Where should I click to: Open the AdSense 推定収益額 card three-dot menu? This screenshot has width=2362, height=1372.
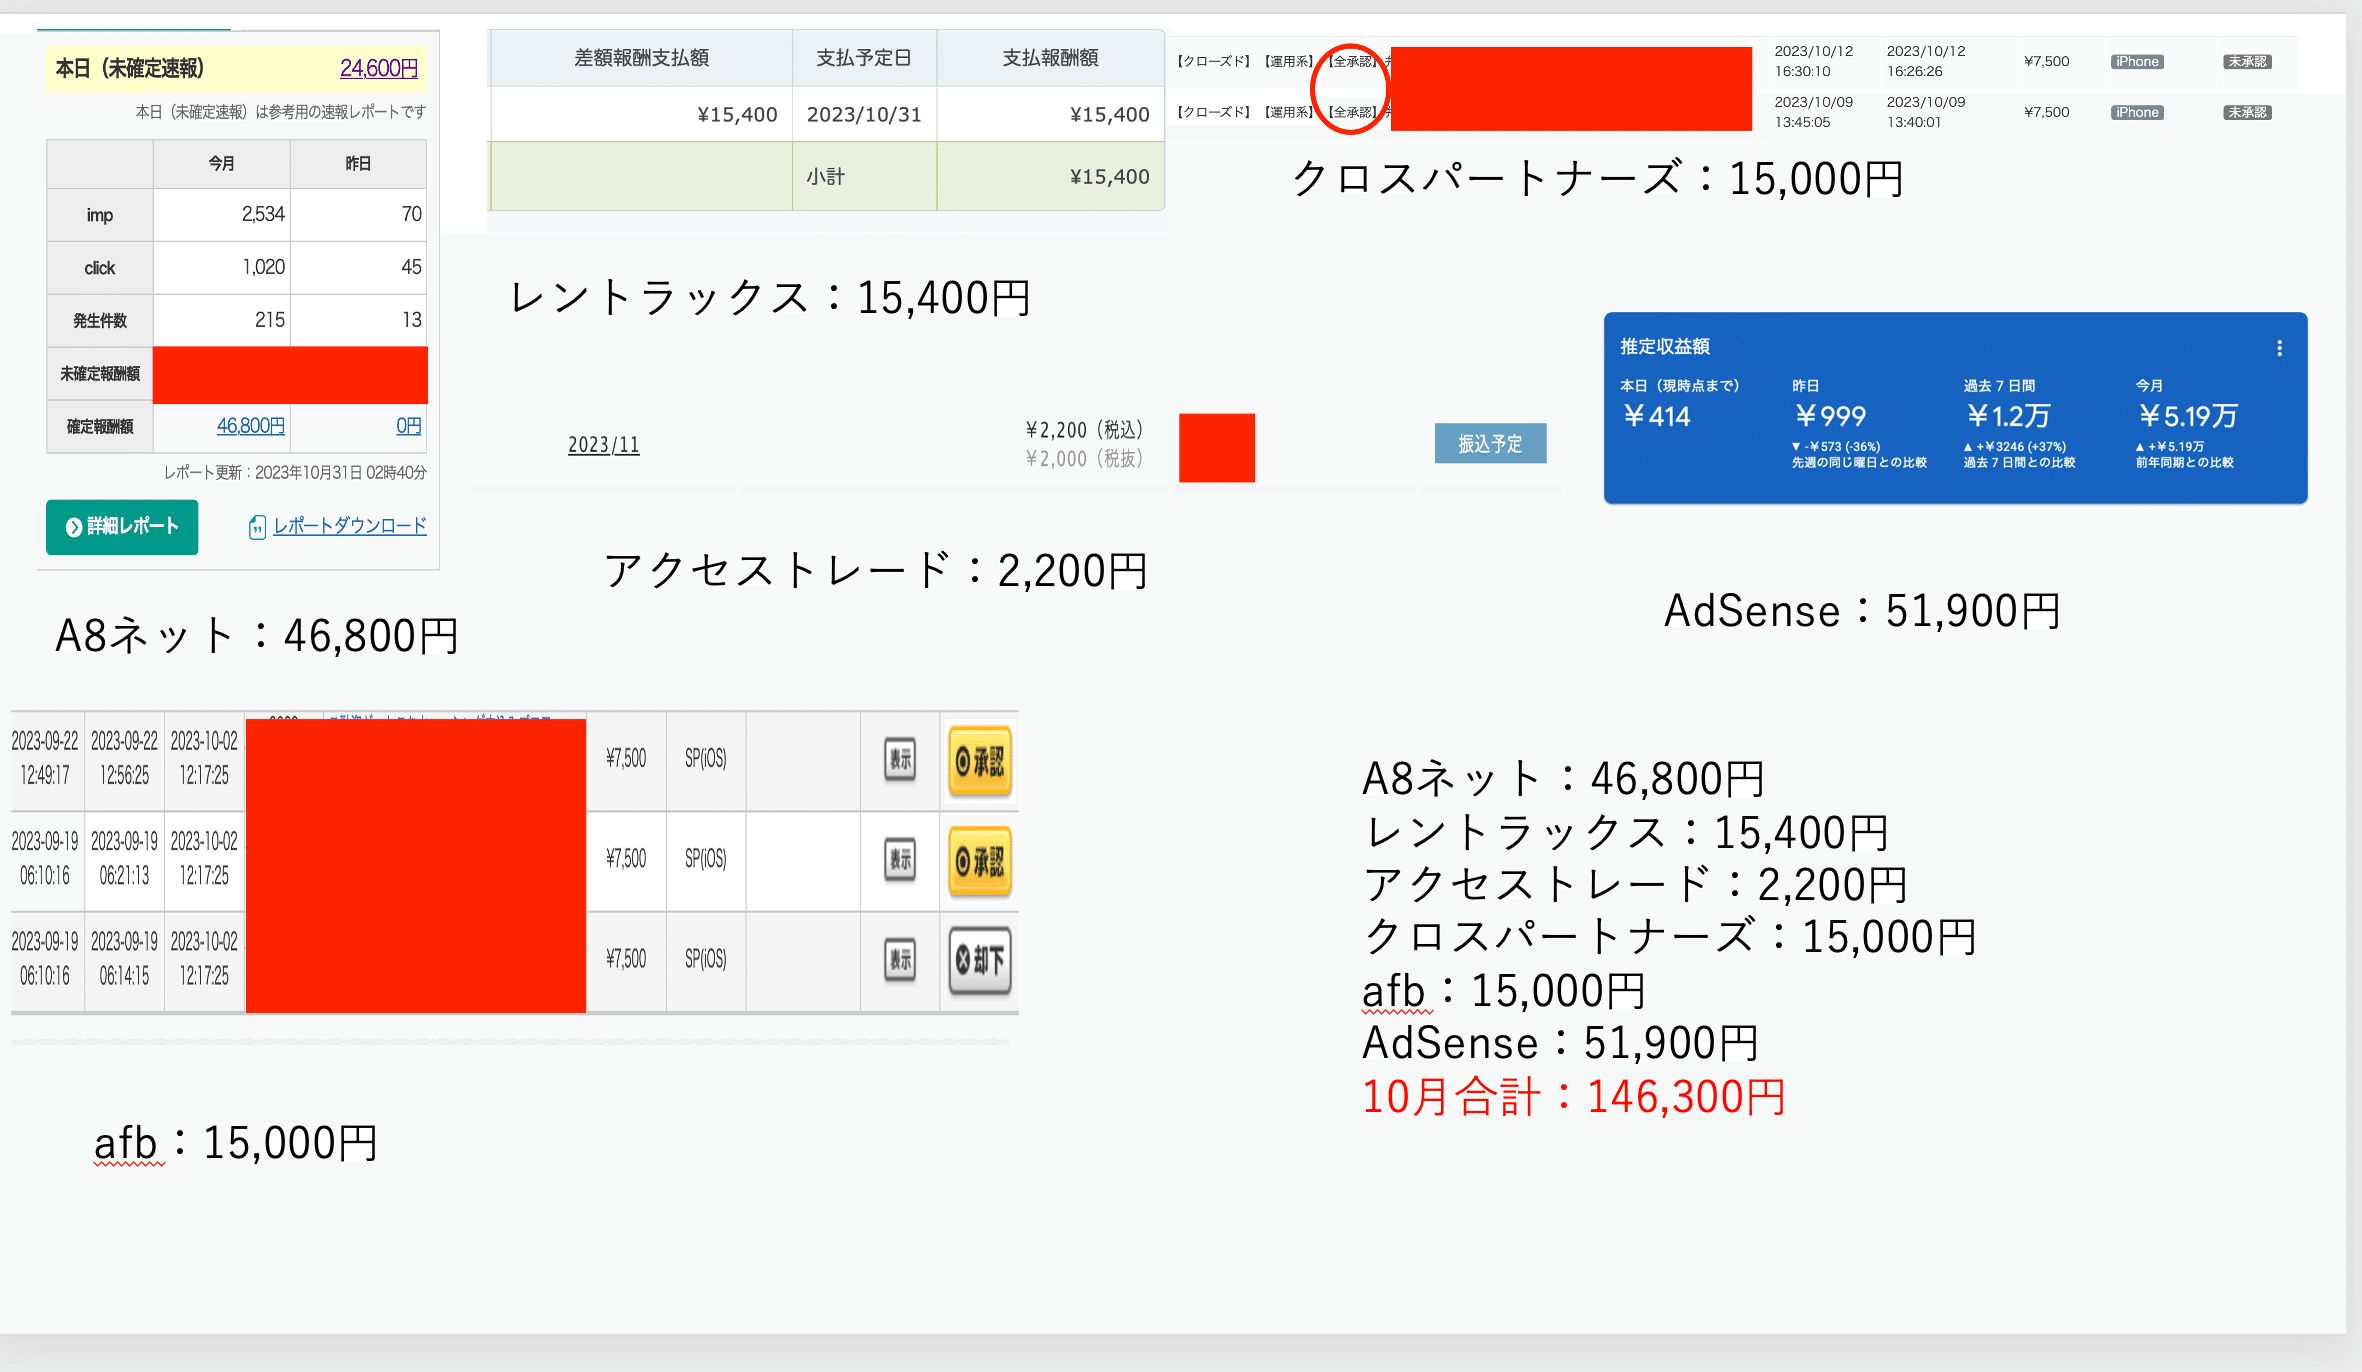click(2279, 348)
